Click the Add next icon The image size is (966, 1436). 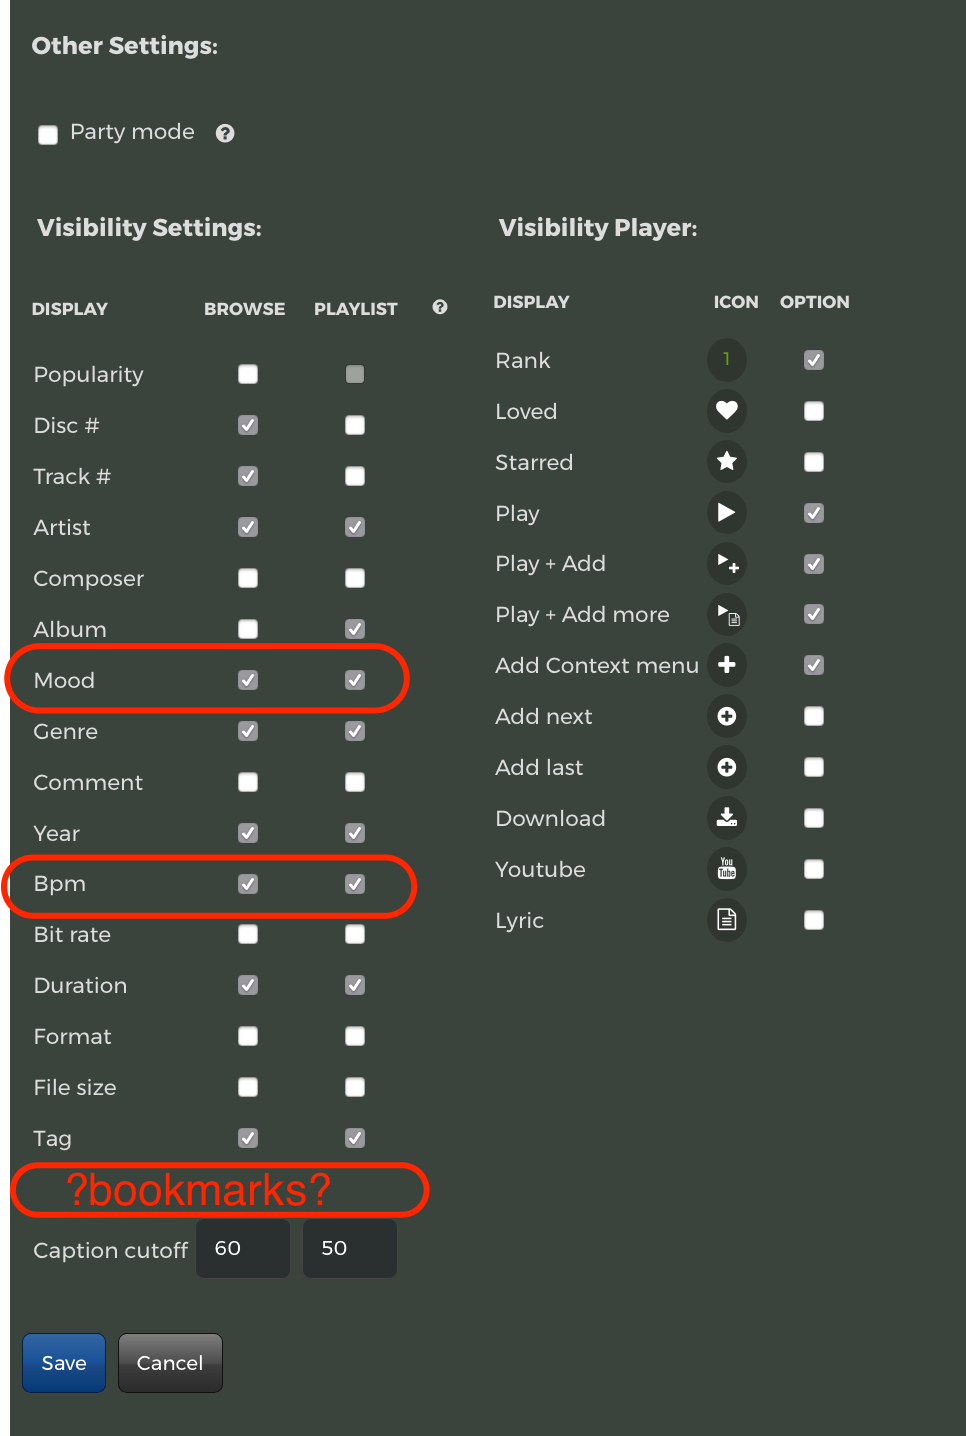[x=727, y=715]
